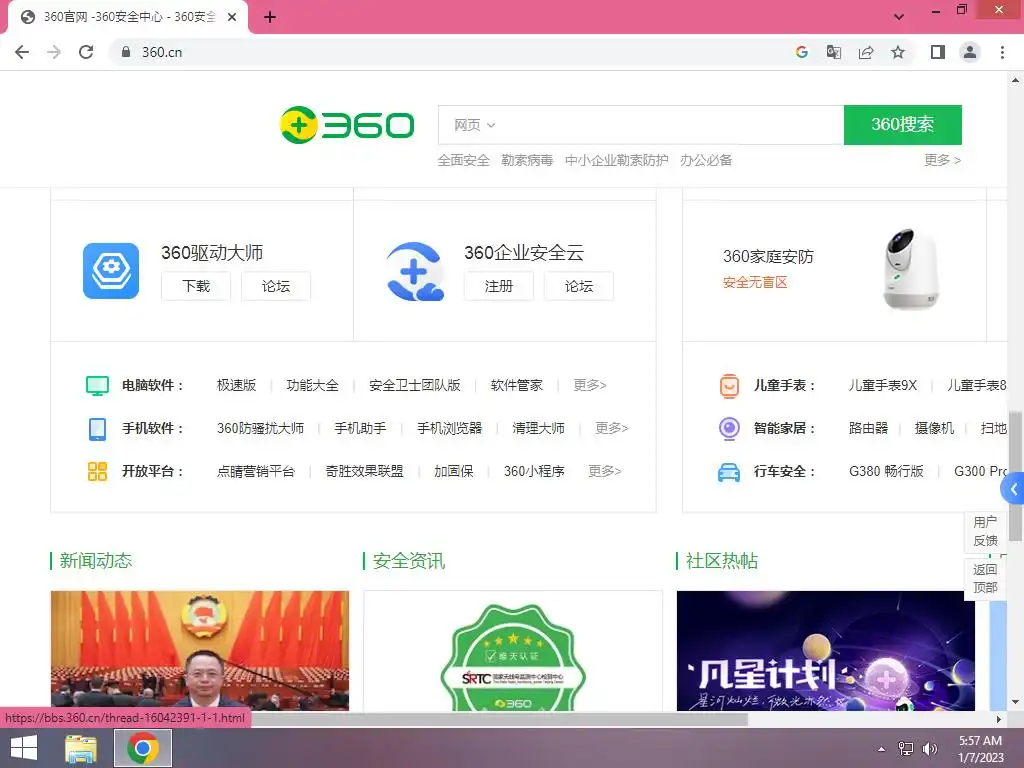Image resolution: width=1024 pixels, height=768 pixels.
Task: Click the site lock icon
Action: pos(126,52)
